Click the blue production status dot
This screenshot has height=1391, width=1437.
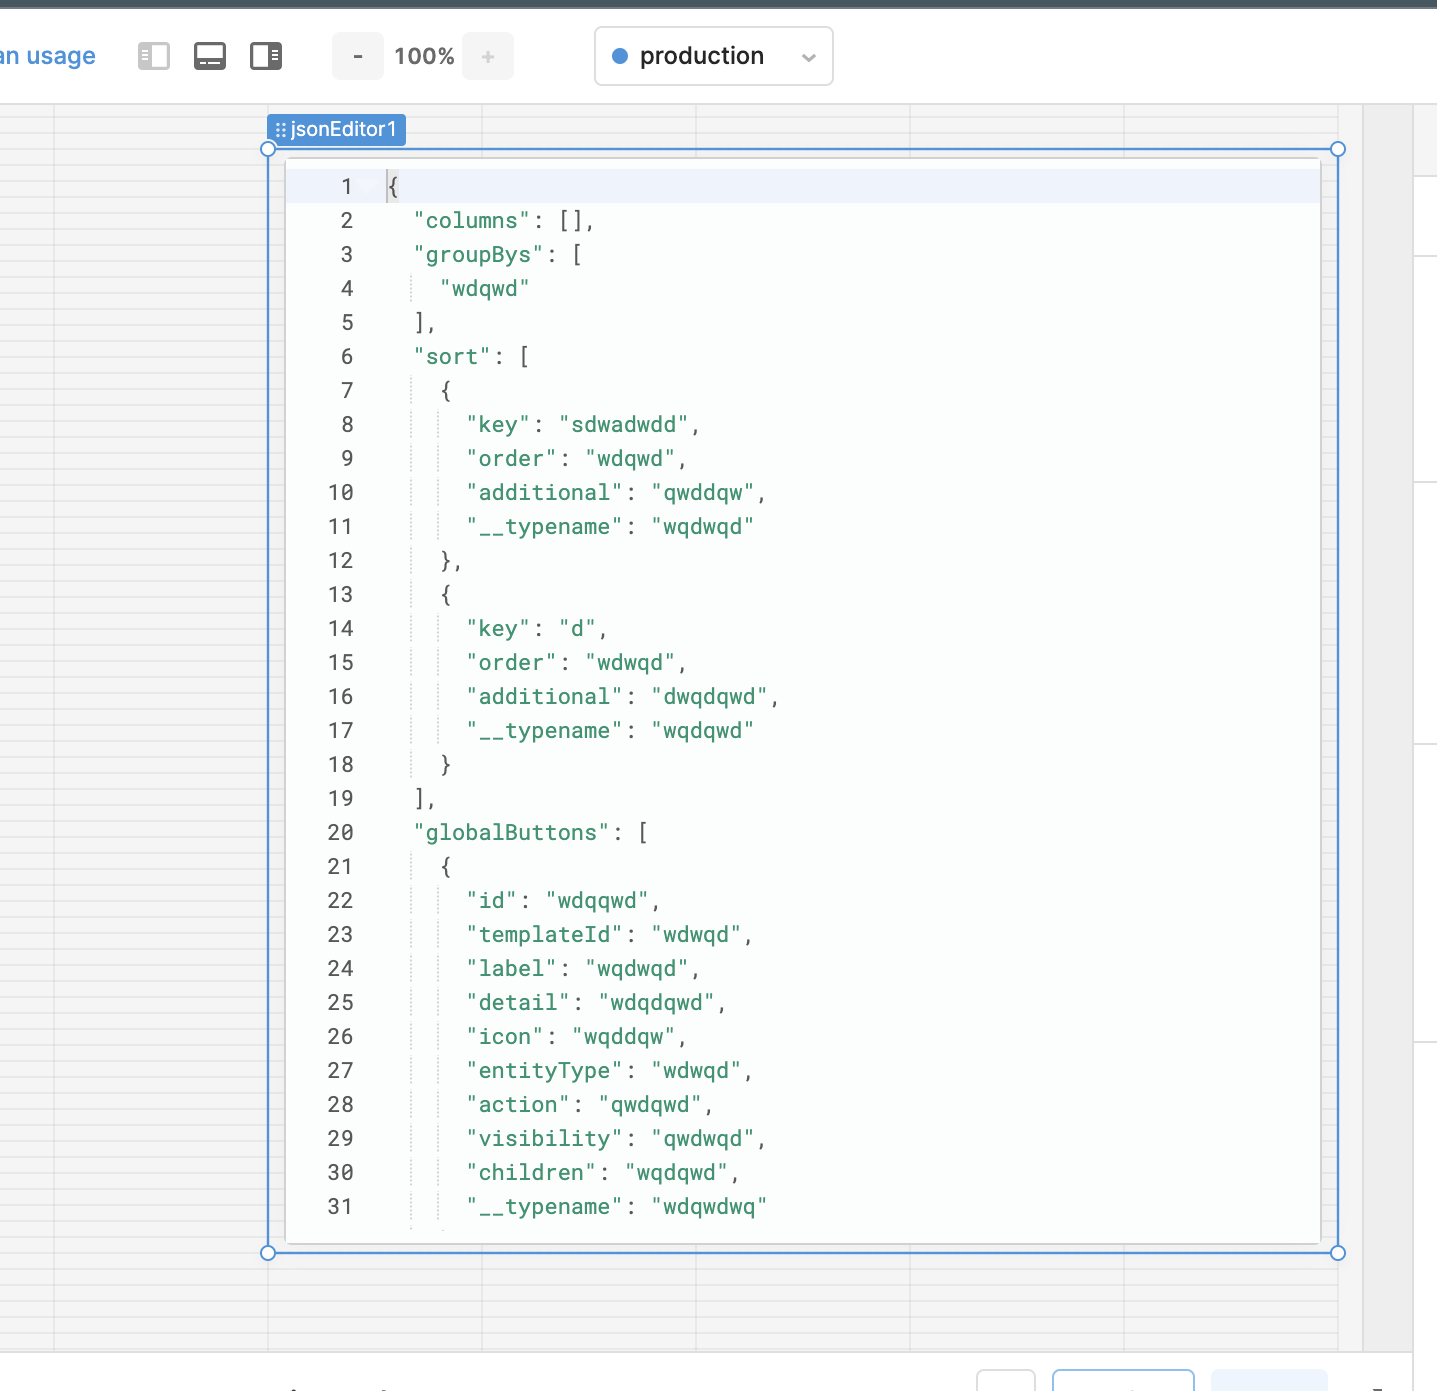click(x=622, y=56)
